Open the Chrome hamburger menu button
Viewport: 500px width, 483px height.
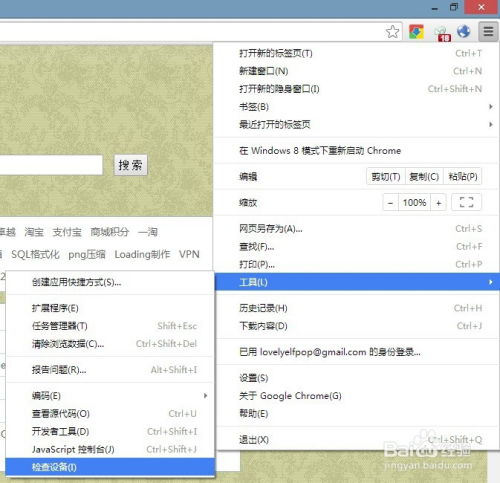coord(488,32)
